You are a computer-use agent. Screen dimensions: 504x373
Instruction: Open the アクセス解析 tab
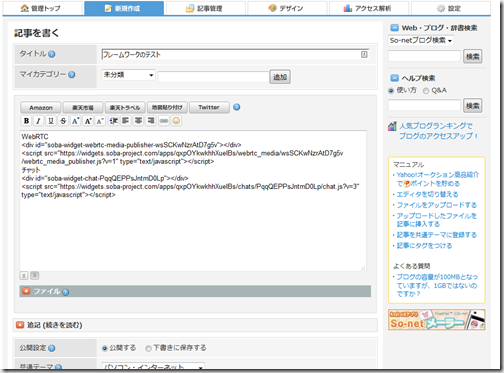[x=369, y=8]
